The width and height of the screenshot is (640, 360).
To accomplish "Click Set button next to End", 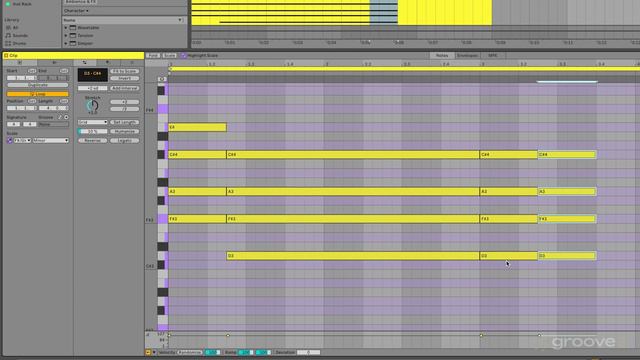I will coord(64,71).
